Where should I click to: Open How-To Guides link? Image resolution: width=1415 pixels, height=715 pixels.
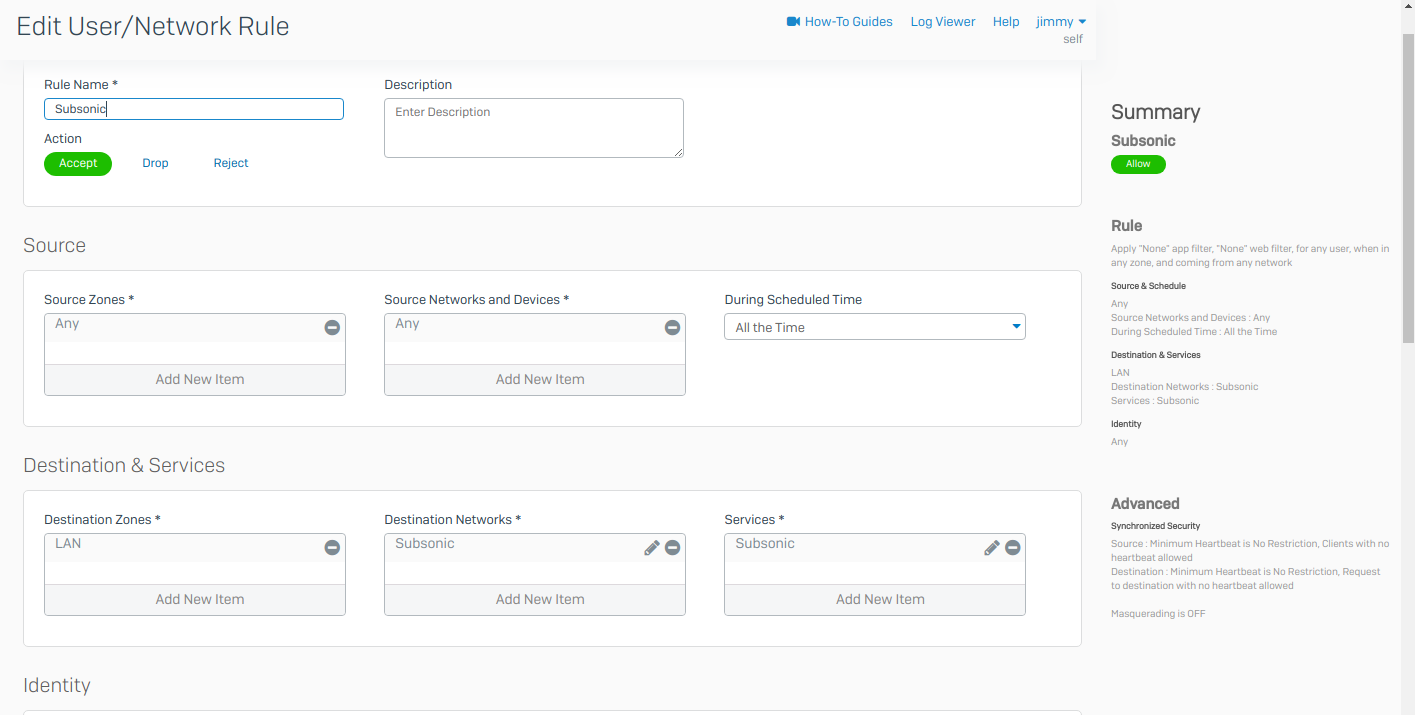(x=849, y=21)
